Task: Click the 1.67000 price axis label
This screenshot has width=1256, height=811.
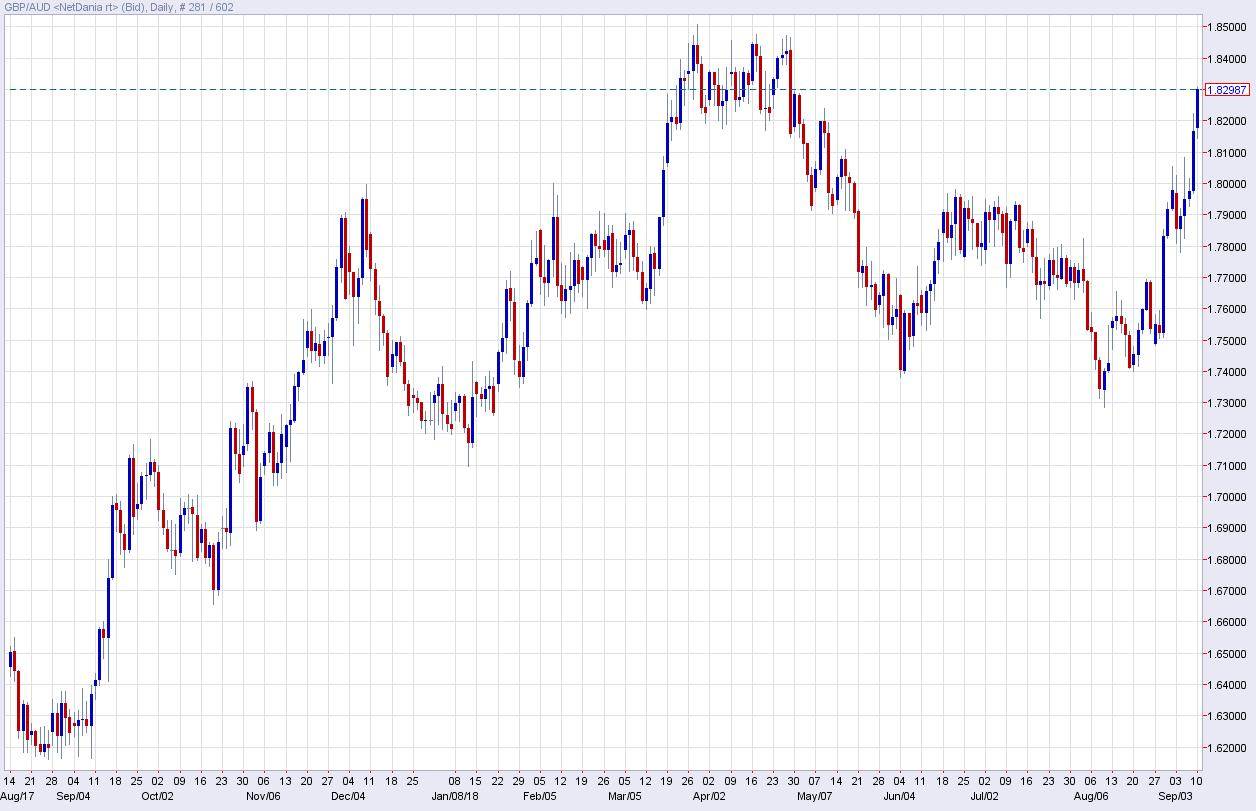Action: coord(1227,591)
